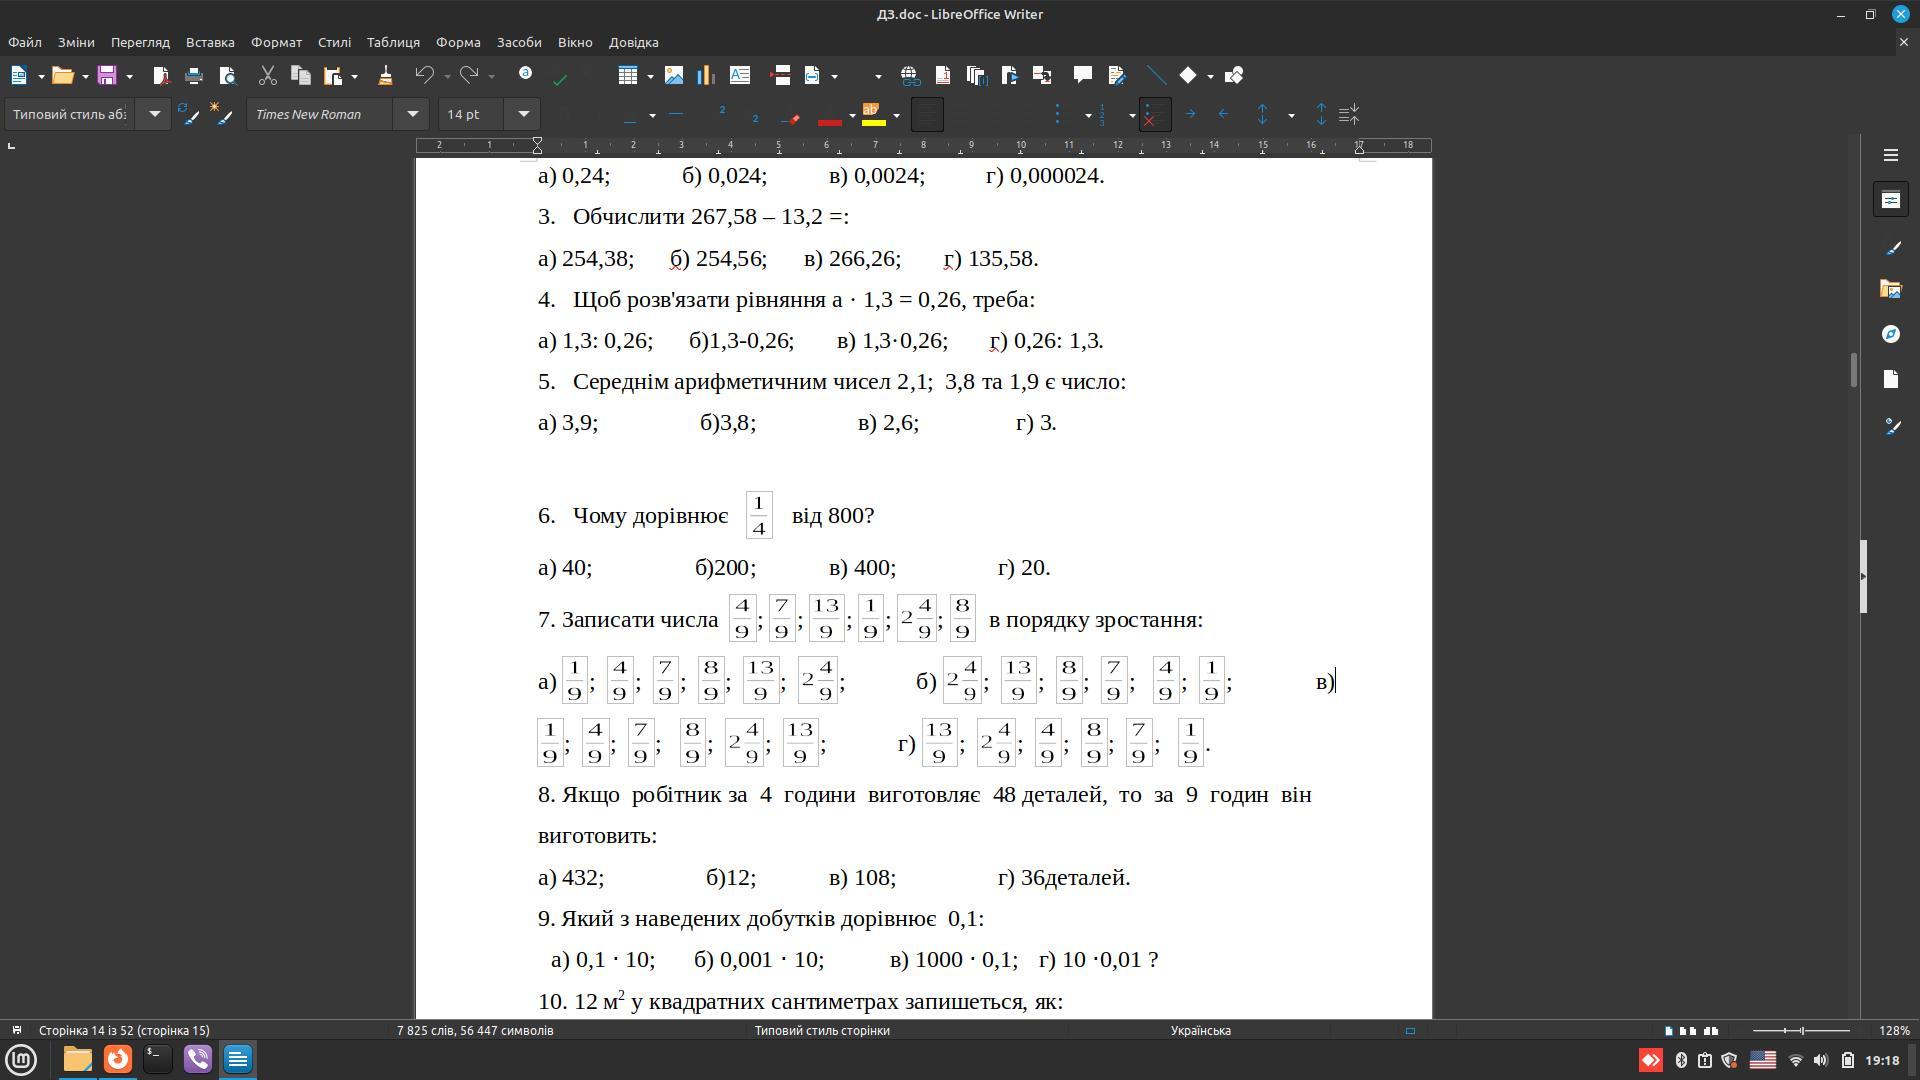Click the word count in status bar
Image resolution: width=1920 pixels, height=1080 pixels.
tap(474, 1030)
